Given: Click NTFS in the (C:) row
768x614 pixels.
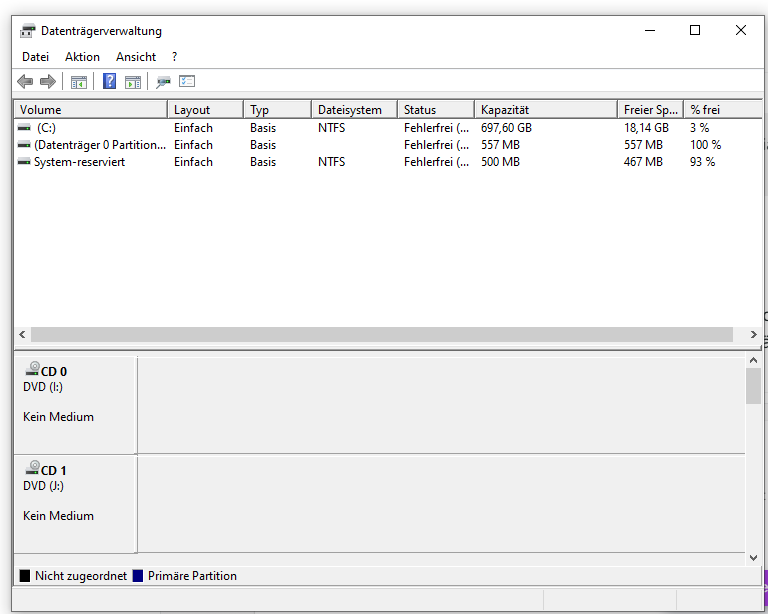Looking at the screenshot, I should click(x=332, y=128).
